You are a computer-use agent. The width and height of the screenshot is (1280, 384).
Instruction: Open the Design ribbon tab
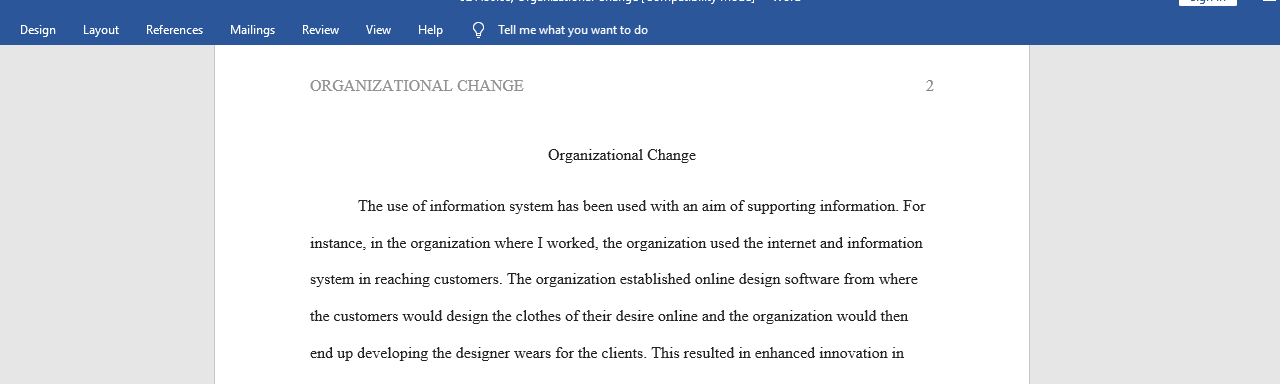[x=38, y=30]
